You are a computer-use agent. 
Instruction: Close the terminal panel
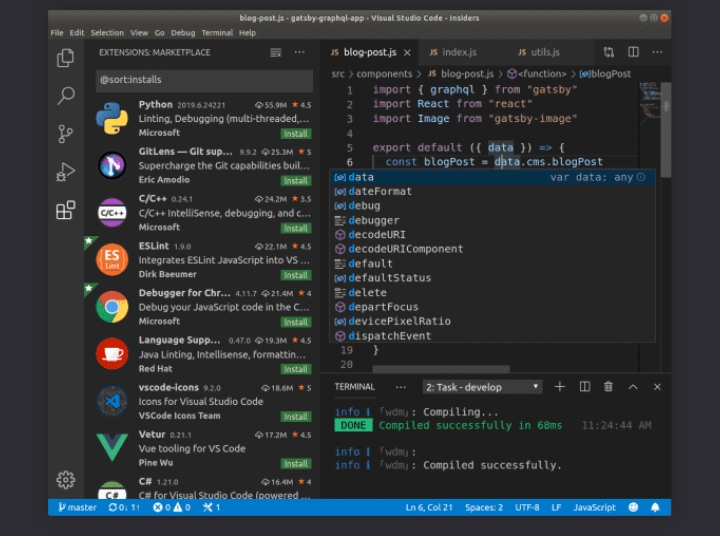click(657, 387)
